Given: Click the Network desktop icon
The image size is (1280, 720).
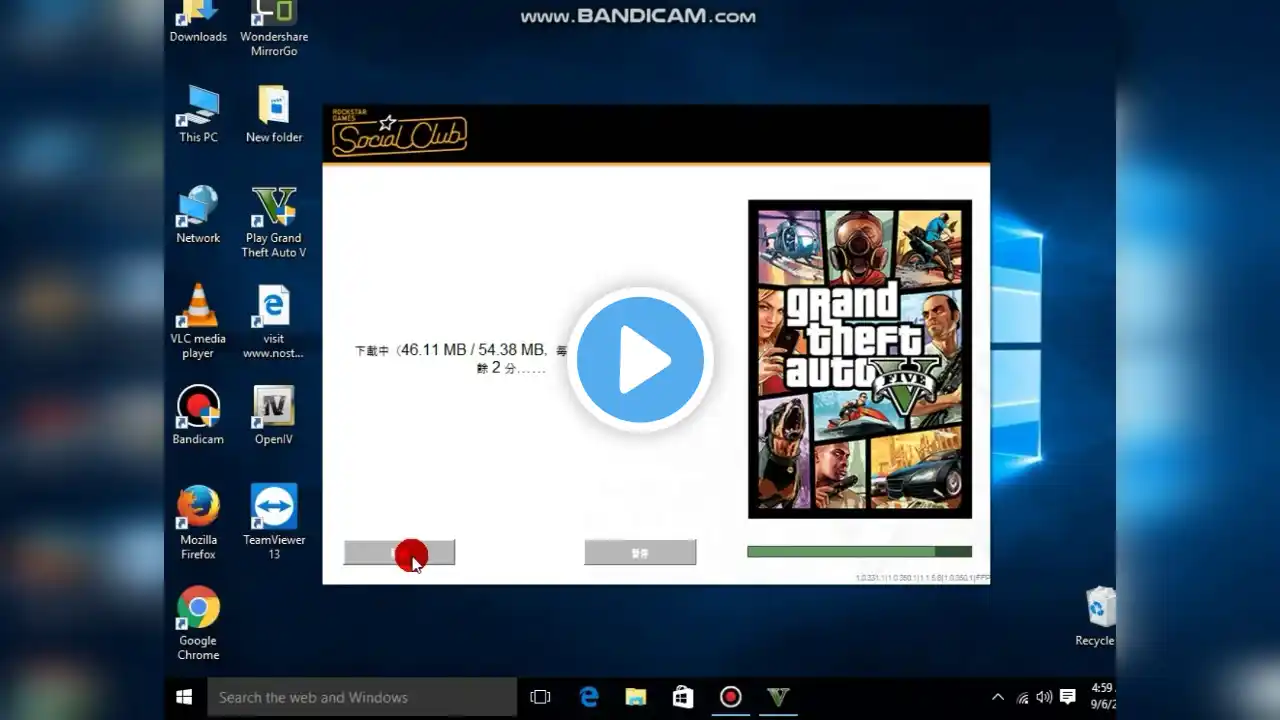Looking at the screenshot, I should tap(198, 214).
